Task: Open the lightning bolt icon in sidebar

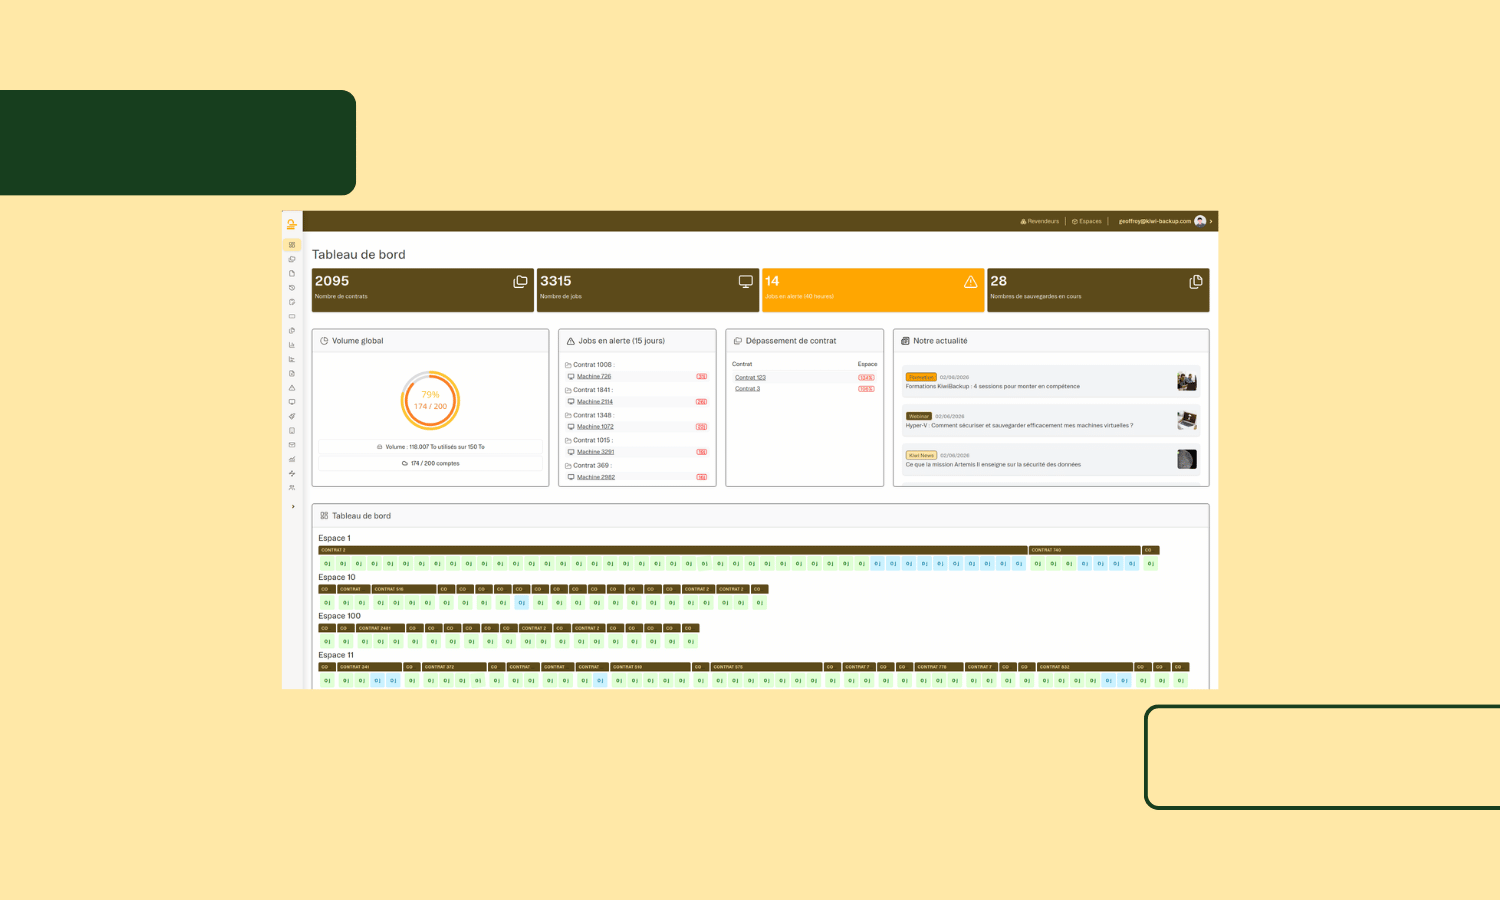Action: tap(292, 474)
